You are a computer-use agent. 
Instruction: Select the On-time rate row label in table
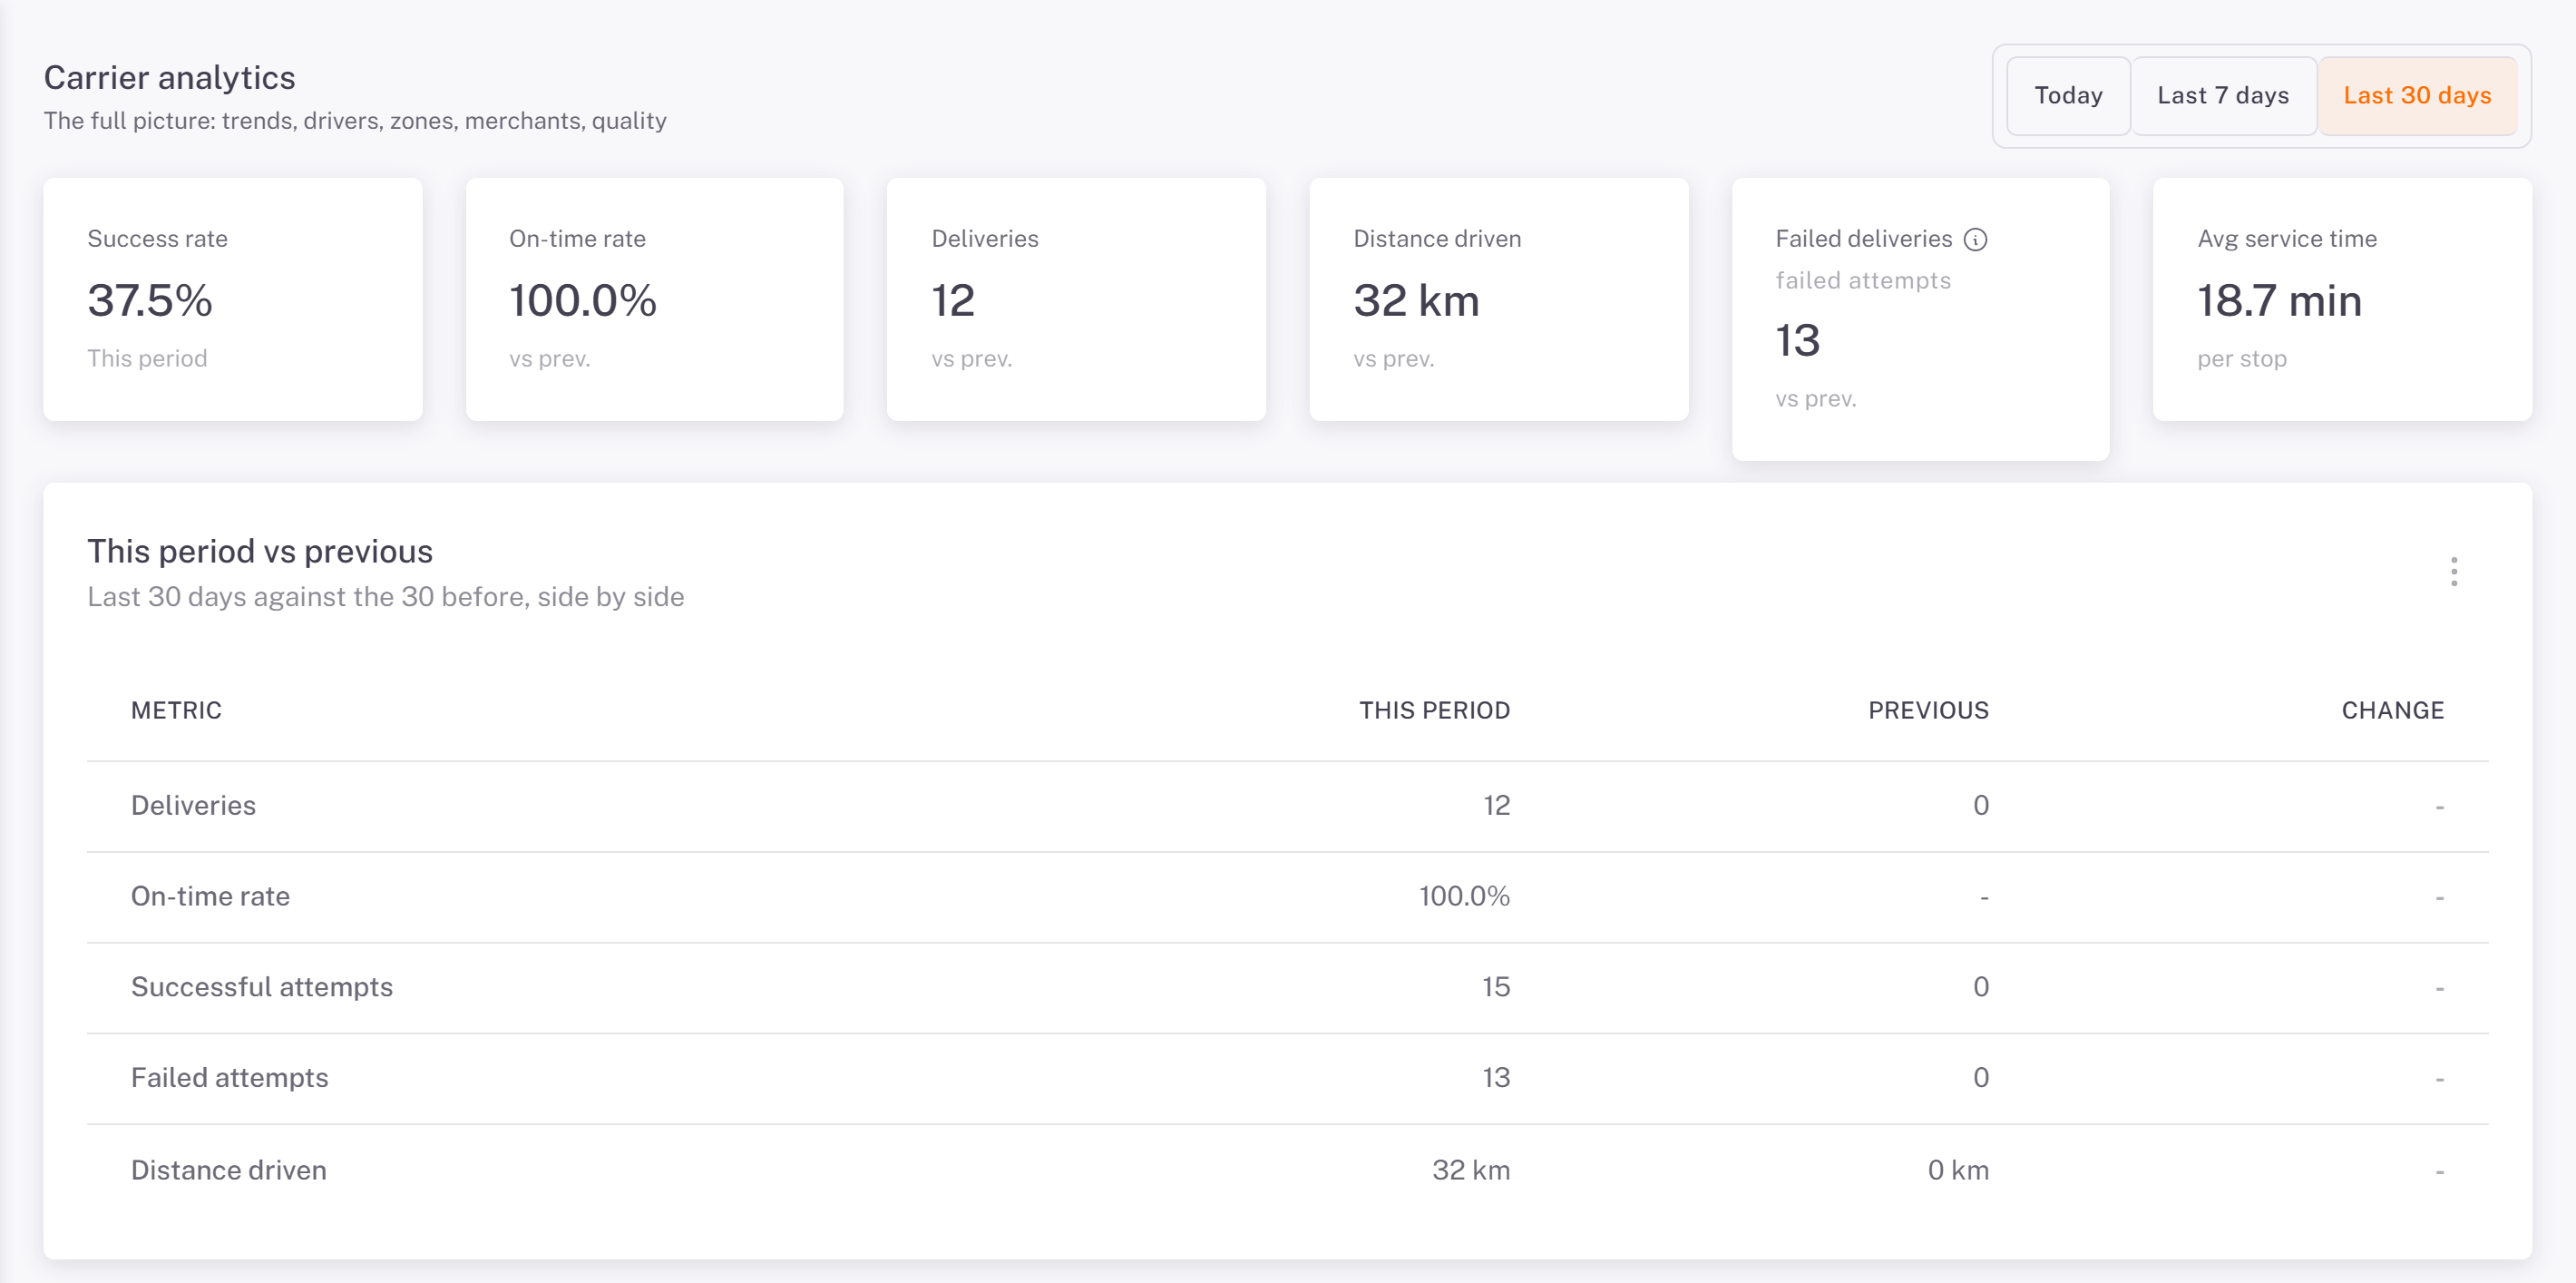(x=210, y=896)
